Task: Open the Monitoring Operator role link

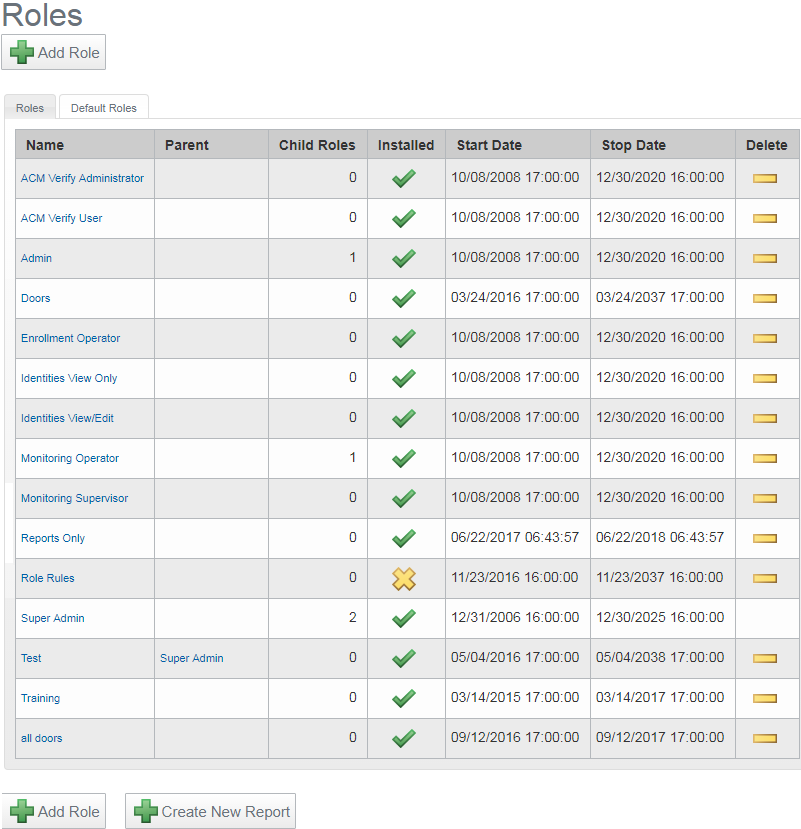Action: [x=70, y=458]
